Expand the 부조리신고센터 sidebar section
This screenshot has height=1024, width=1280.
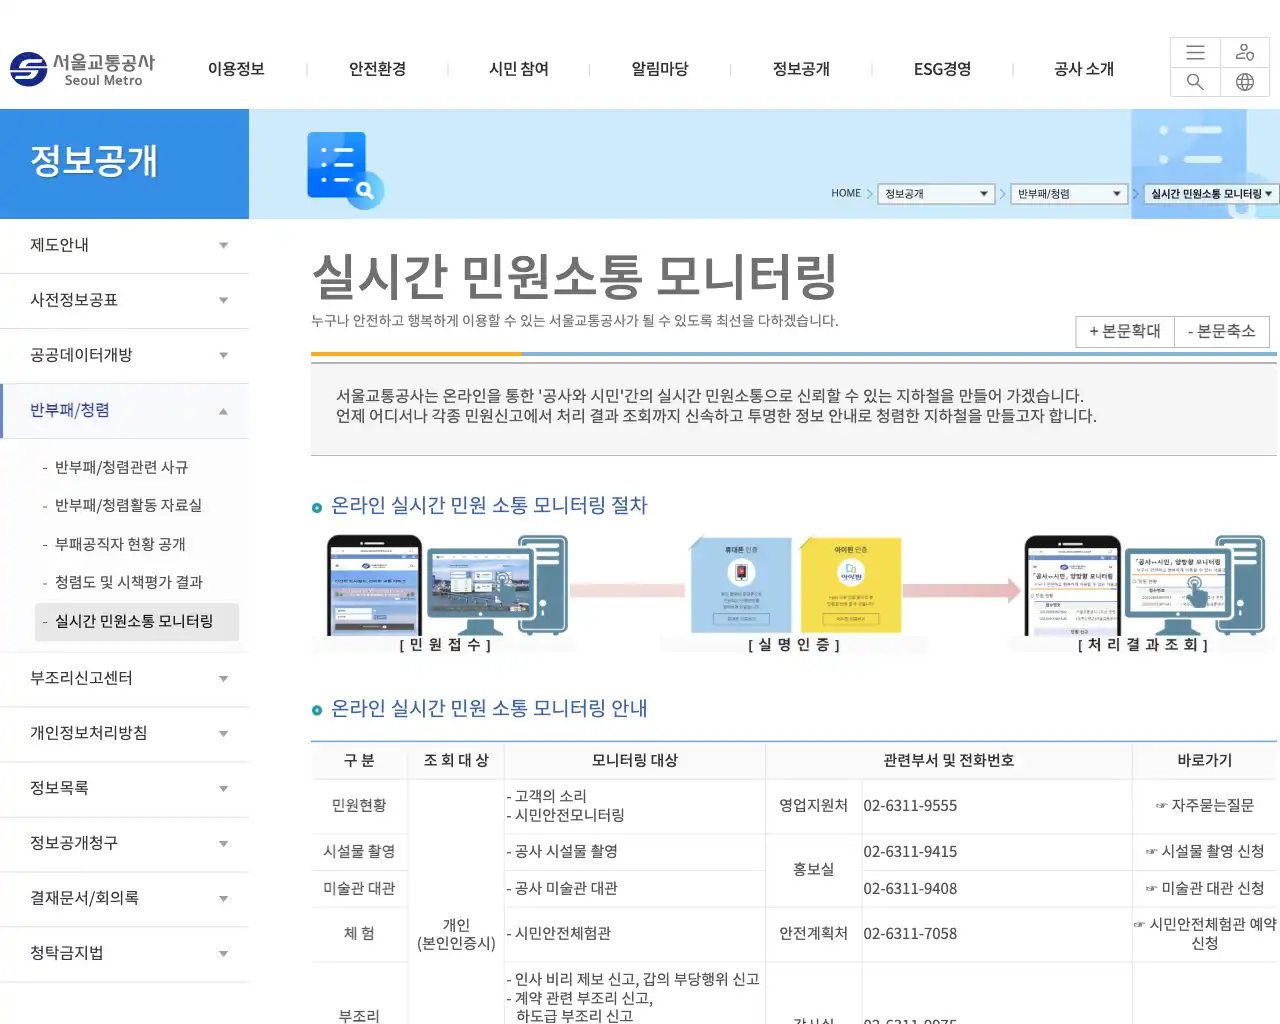point(124,679)
